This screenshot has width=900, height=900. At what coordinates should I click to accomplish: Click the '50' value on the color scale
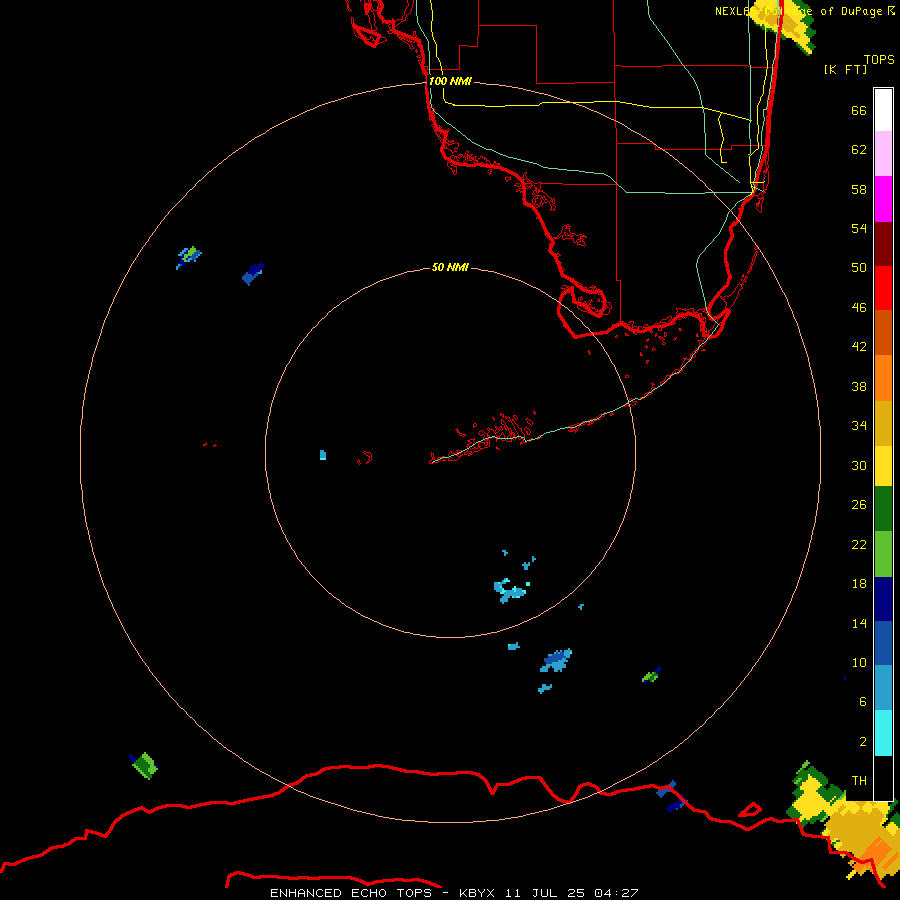pos(859,268)
